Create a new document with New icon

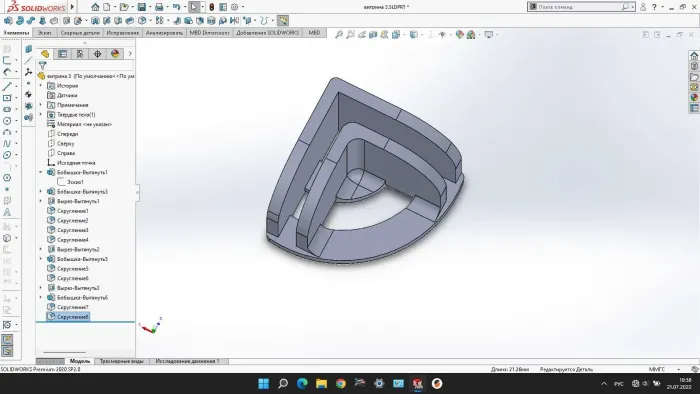point(107,7)
